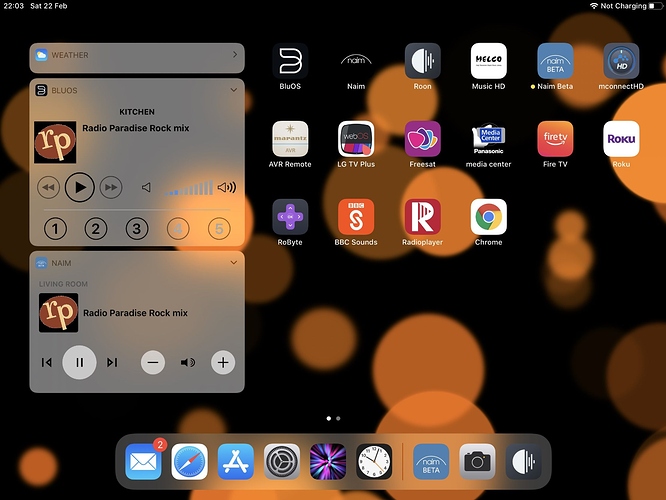Increase Naim volume with plus button
Image resolution: width=666 pixels, height=500 pixels.
[x=223, y=362]
